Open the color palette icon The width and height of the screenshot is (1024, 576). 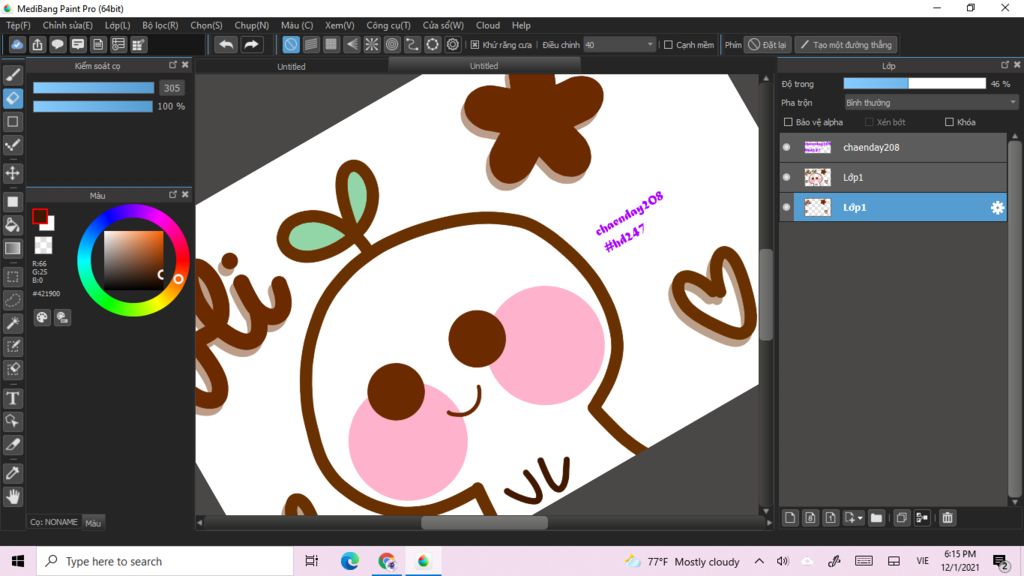[42, 317]
